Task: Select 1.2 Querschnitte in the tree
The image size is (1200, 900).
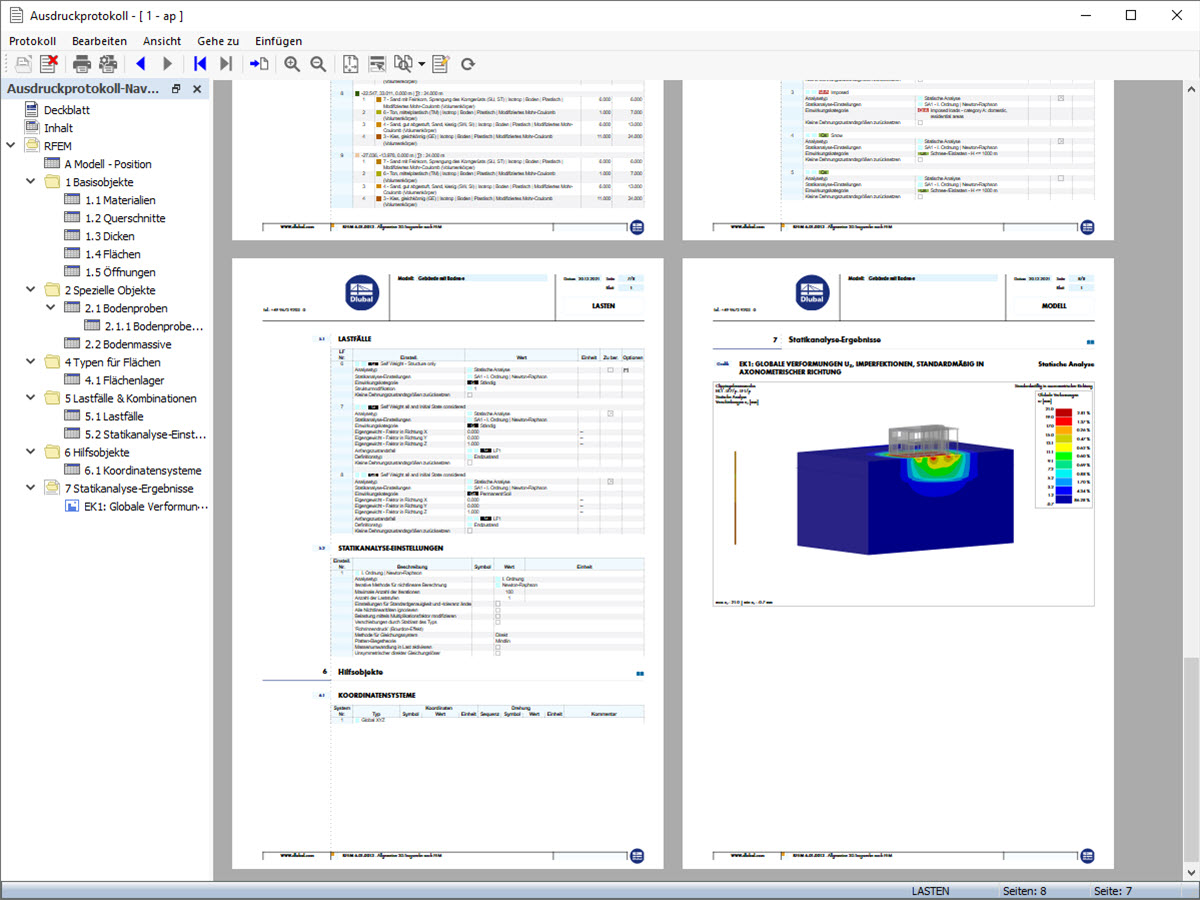Action: 125,218
